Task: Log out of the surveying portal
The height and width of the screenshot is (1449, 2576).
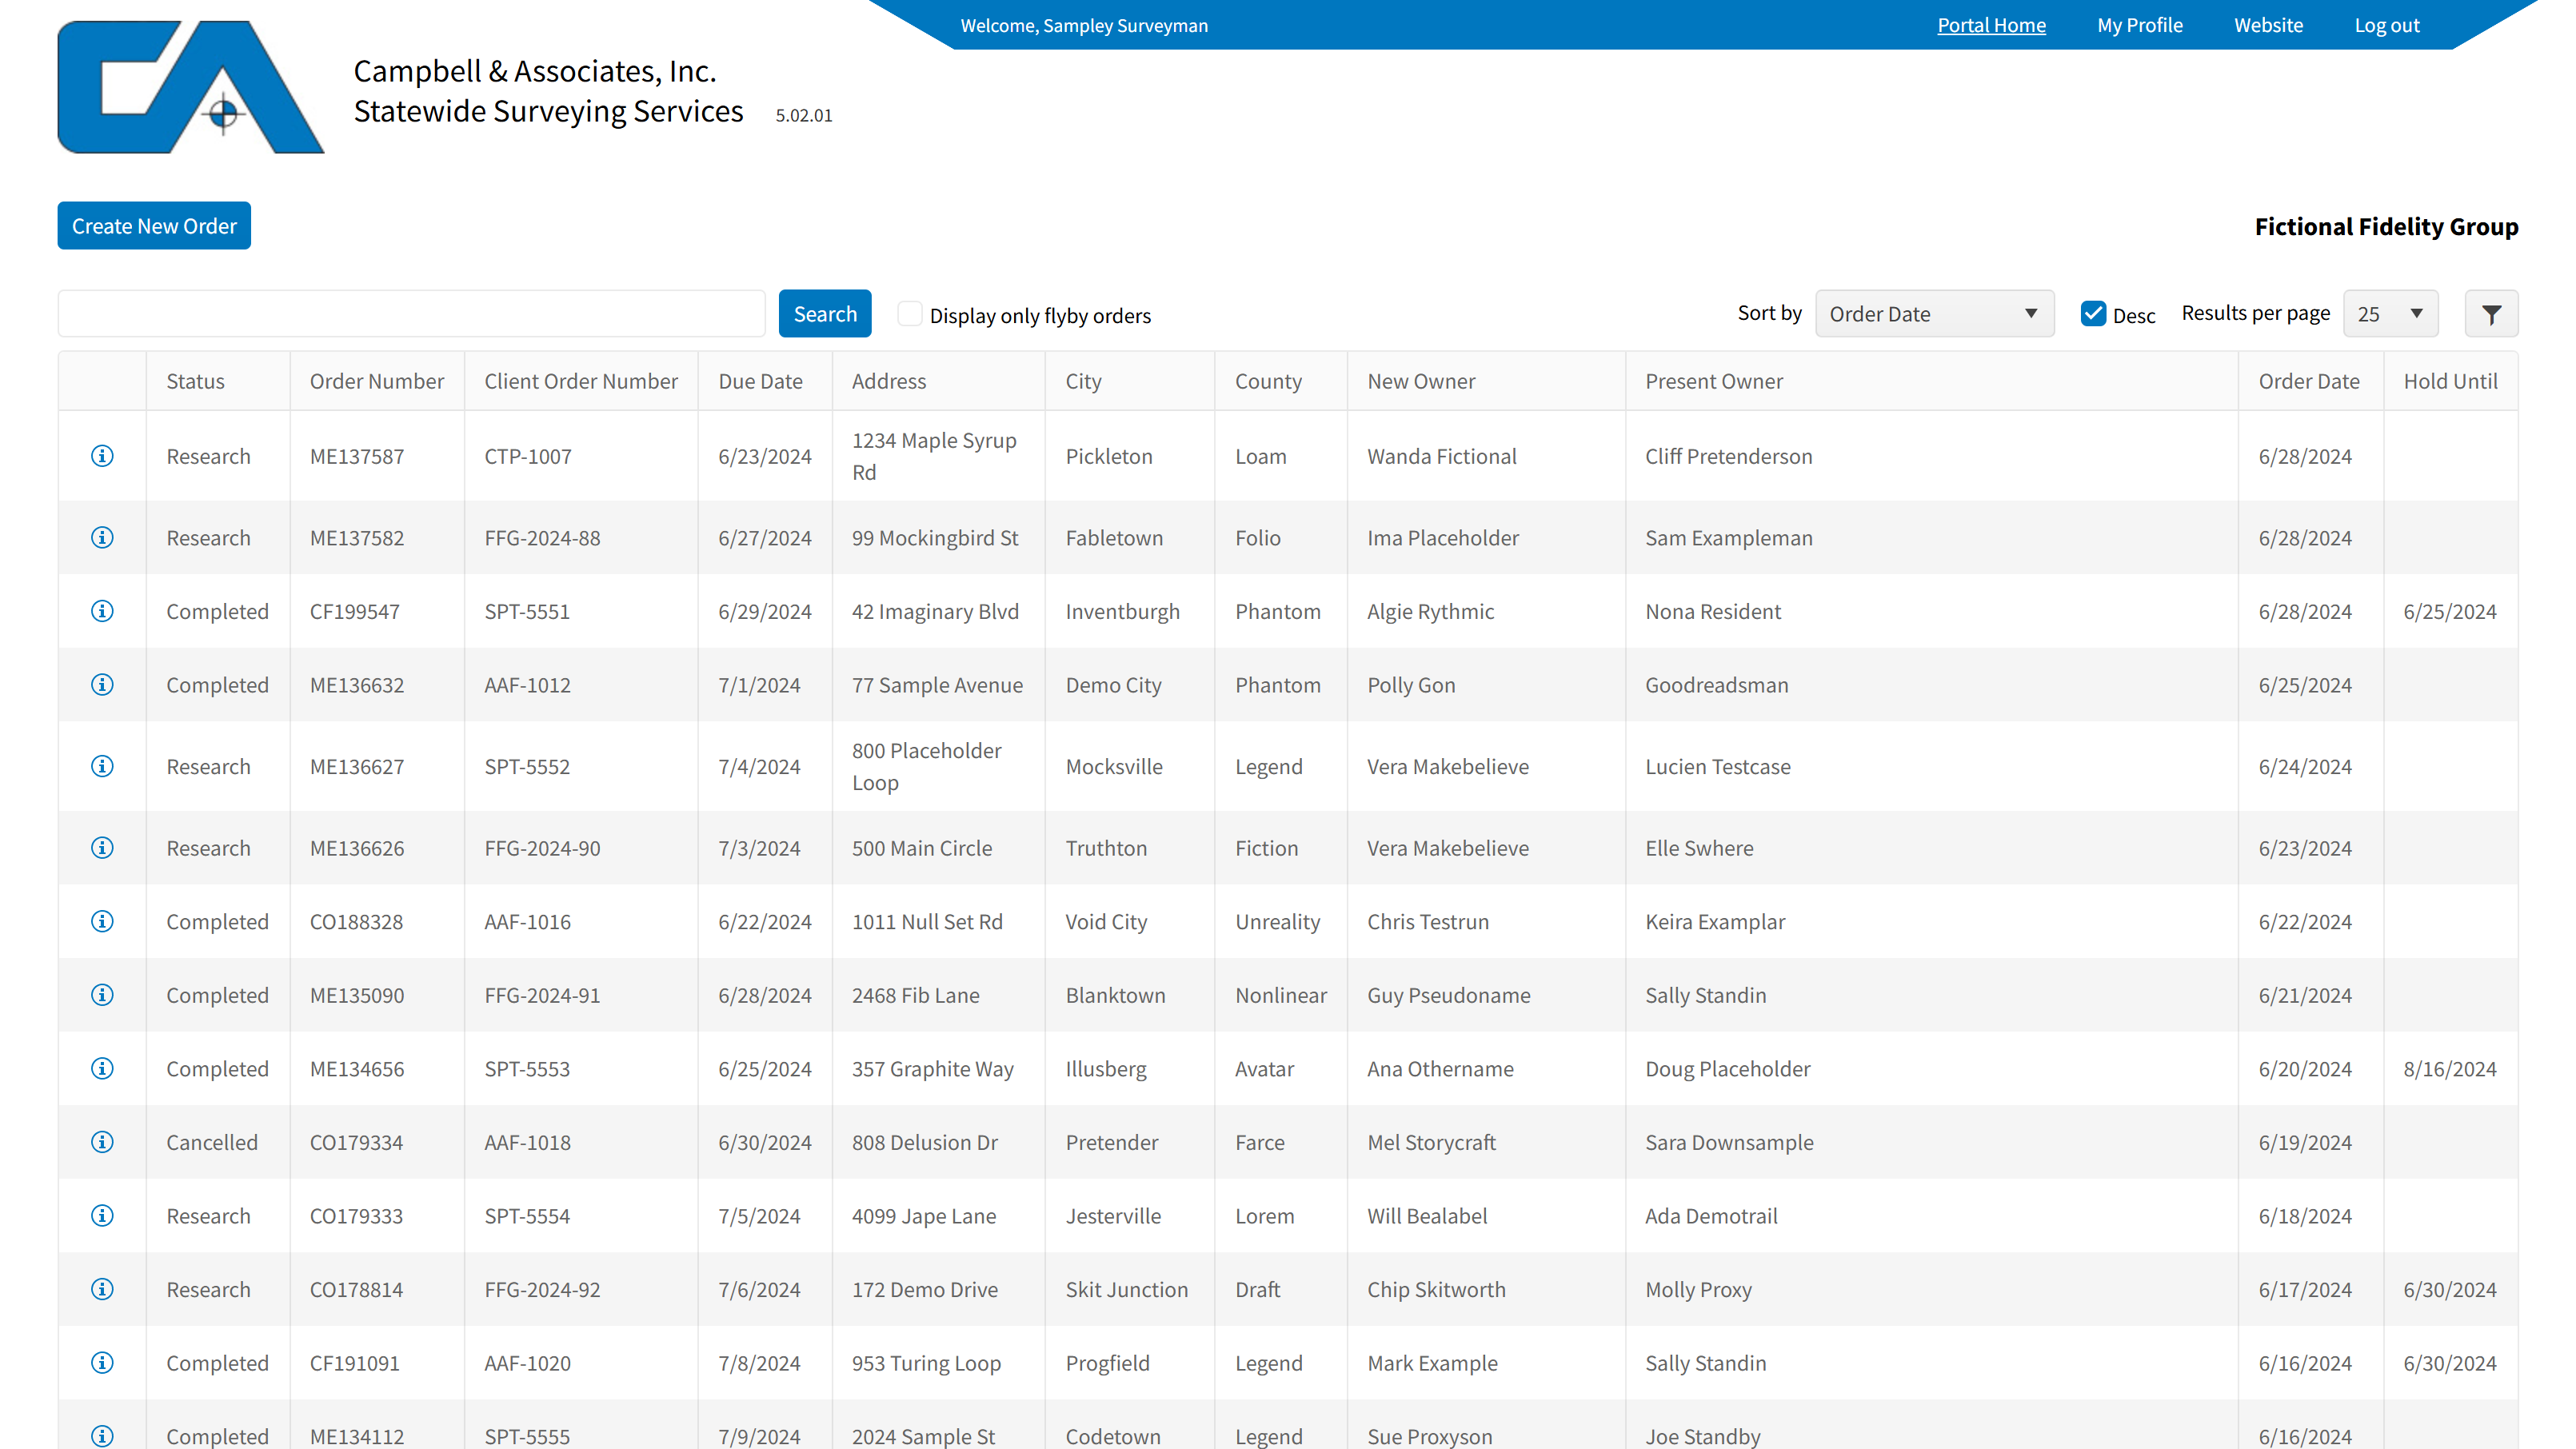Action: click(2387, 25)
